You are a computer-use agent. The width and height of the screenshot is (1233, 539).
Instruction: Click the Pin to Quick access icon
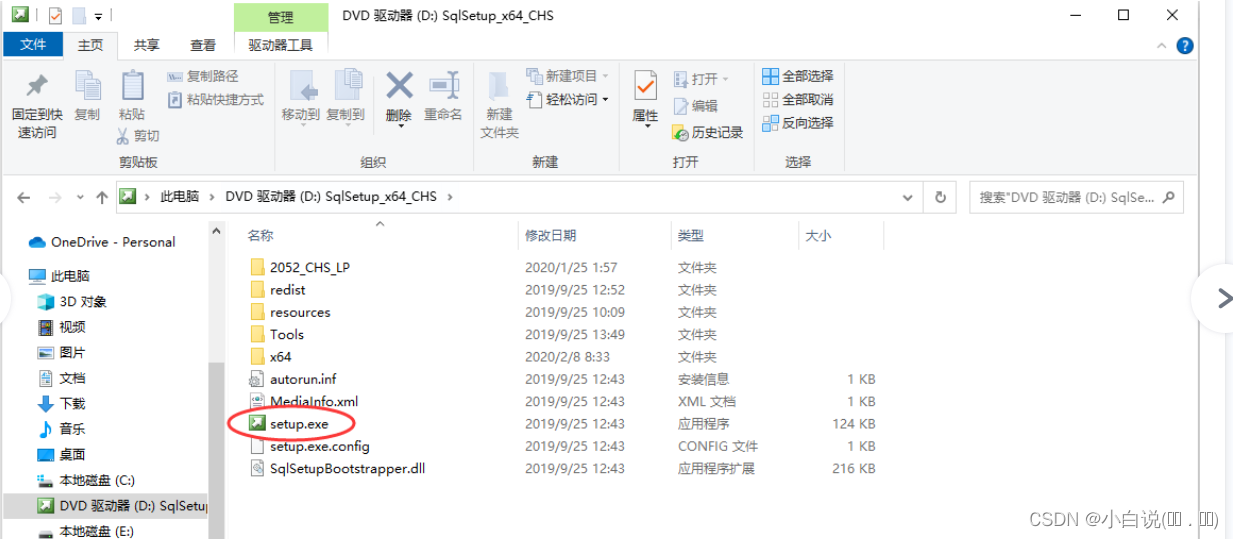(x=36, y=87)
